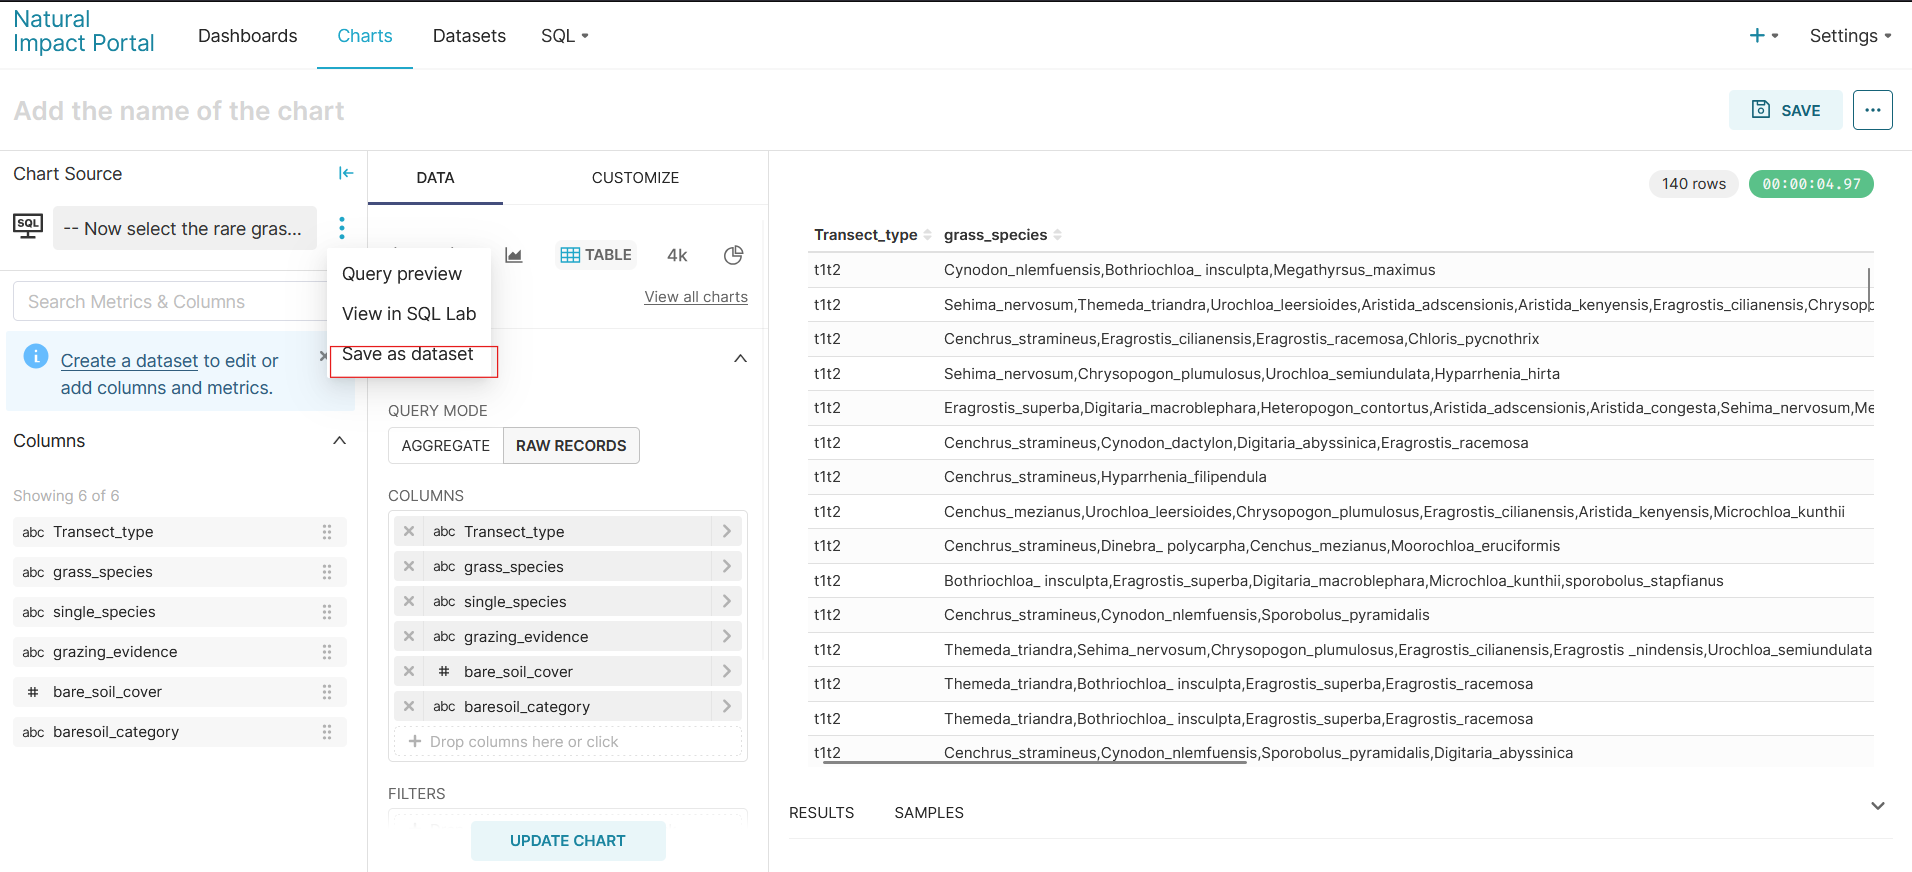
Task: Open the three-dot dataset options menu
Action: pos(342,228)
